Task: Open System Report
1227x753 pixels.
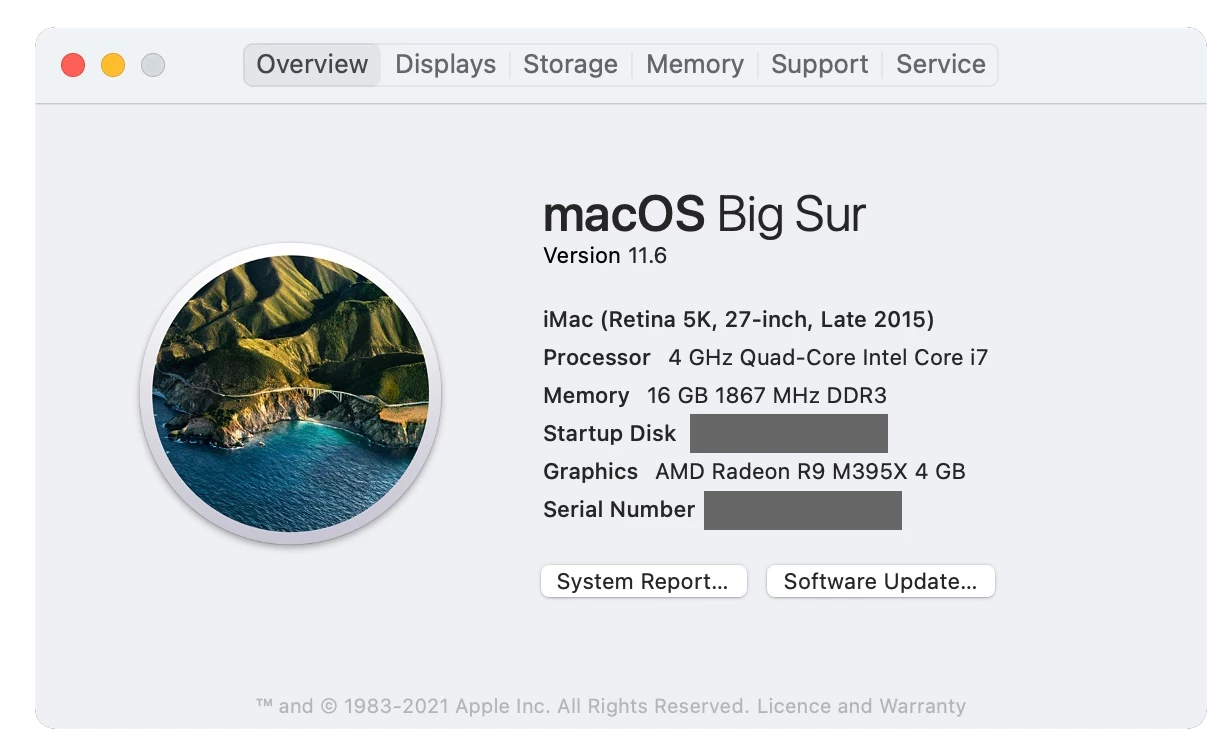Action: tap(643, 582)
